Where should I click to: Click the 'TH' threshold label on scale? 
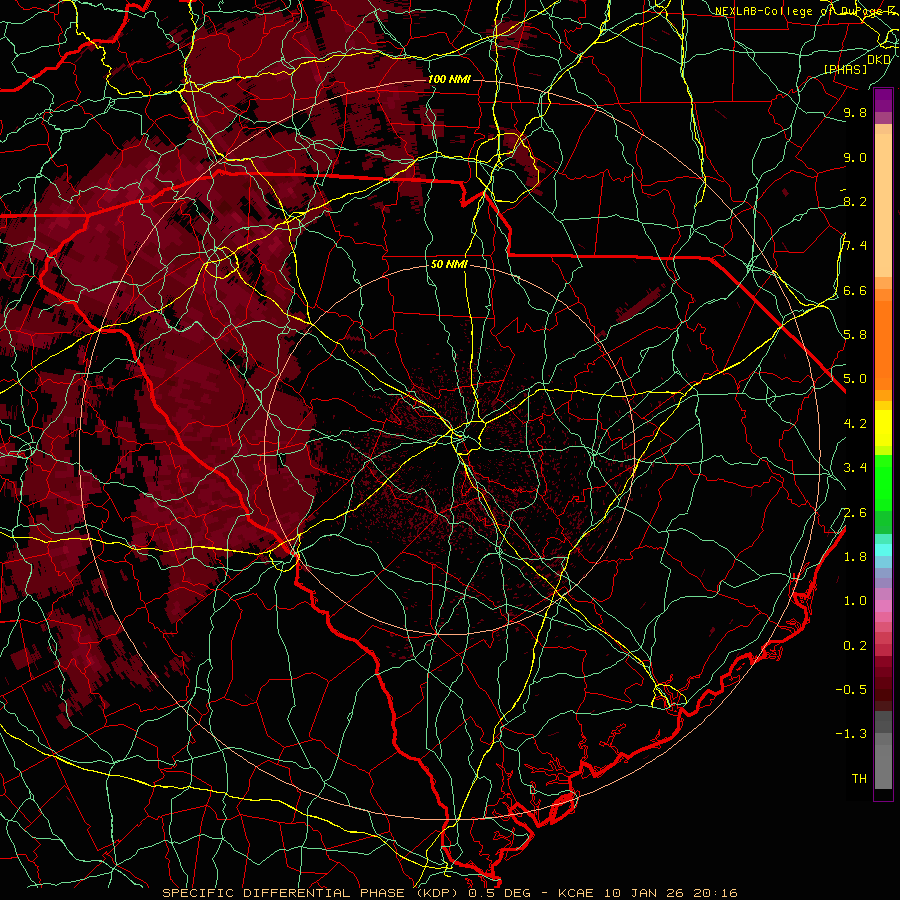[859, 779]
